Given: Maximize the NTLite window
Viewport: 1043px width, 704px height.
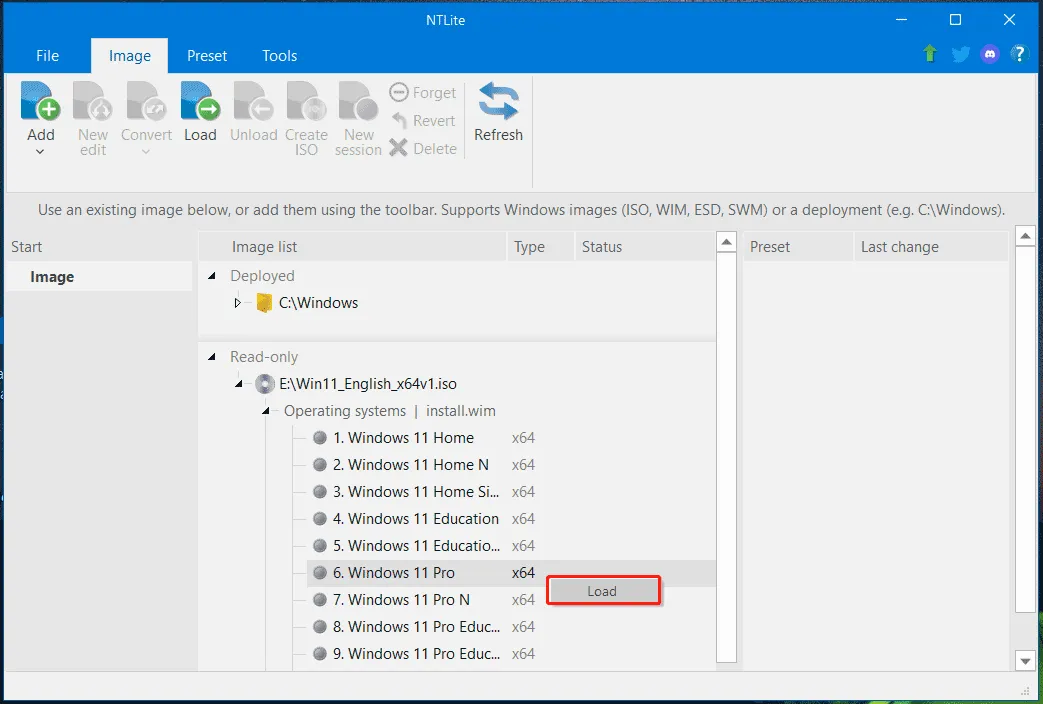Looking at the screenshot, I should (955, 20).
